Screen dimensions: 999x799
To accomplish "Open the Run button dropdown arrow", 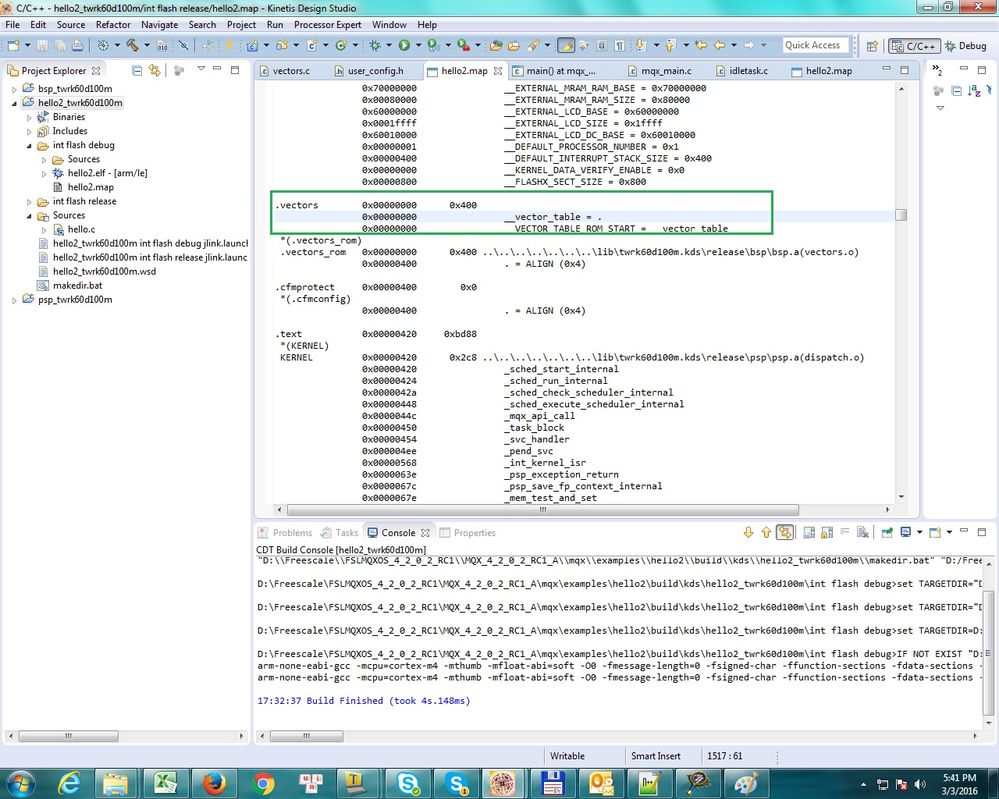I will (x=418, y=45).
